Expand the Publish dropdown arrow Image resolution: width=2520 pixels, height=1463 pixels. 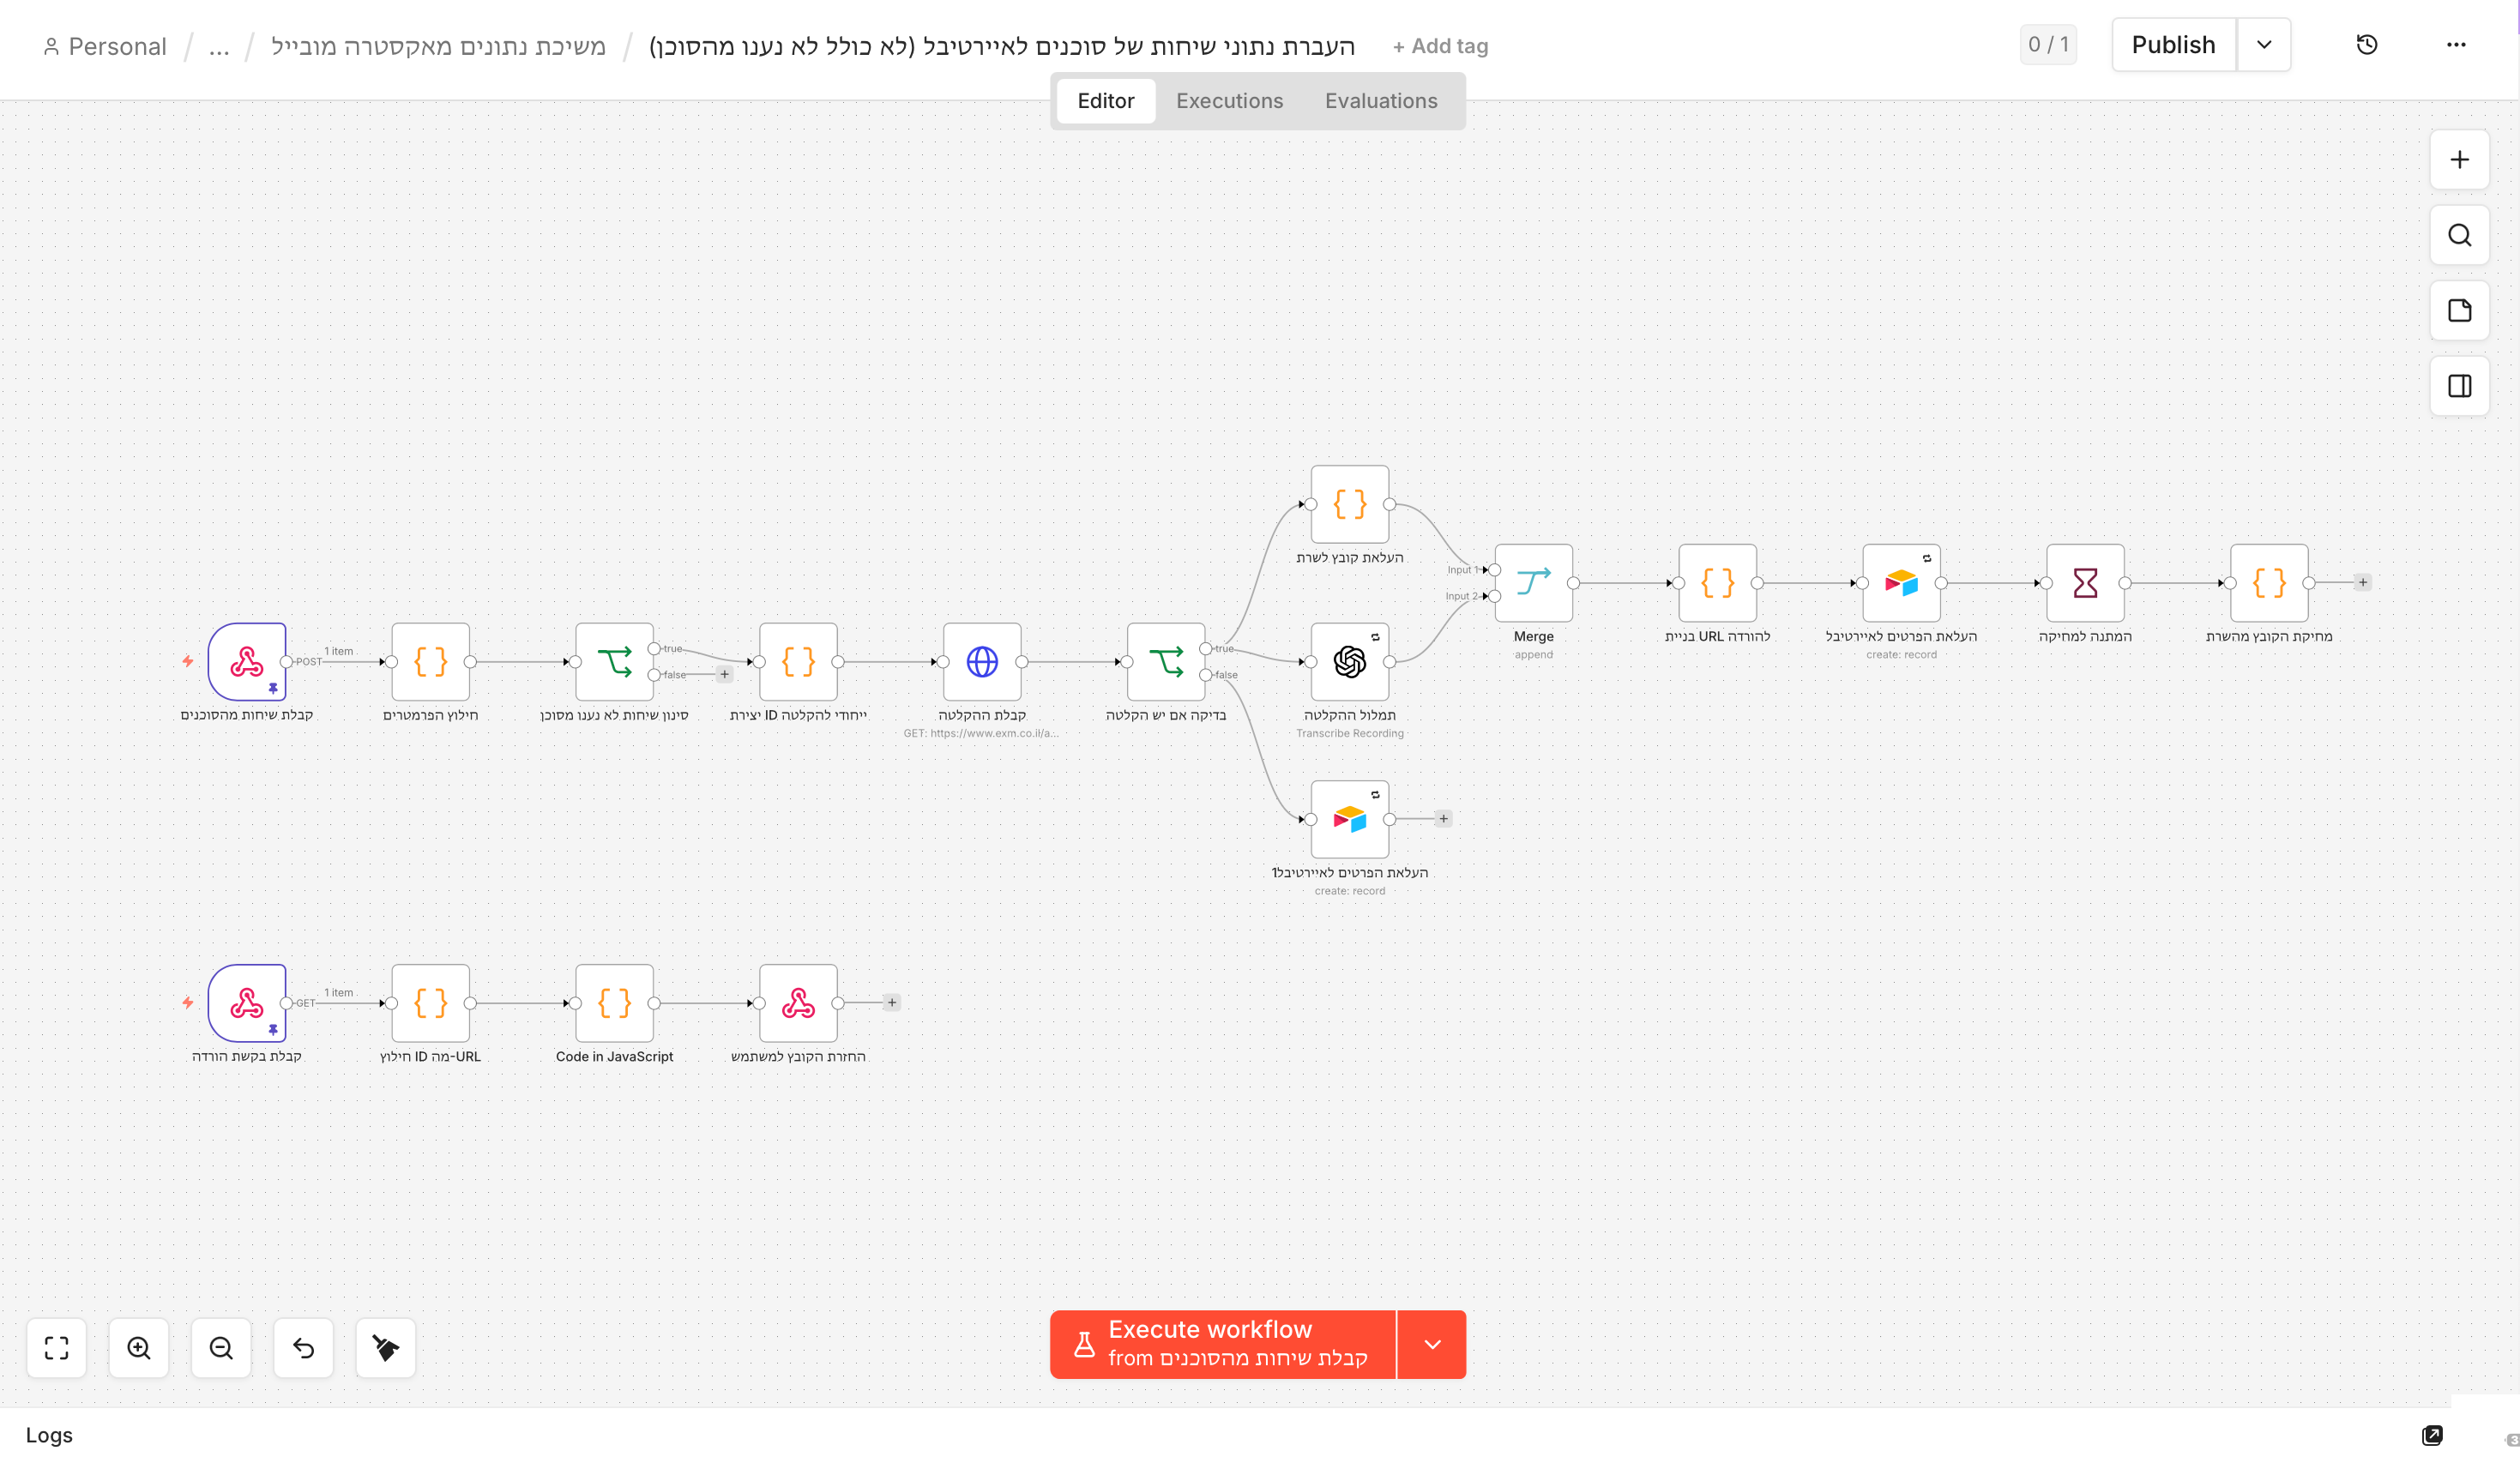[x=2263, y=45]
